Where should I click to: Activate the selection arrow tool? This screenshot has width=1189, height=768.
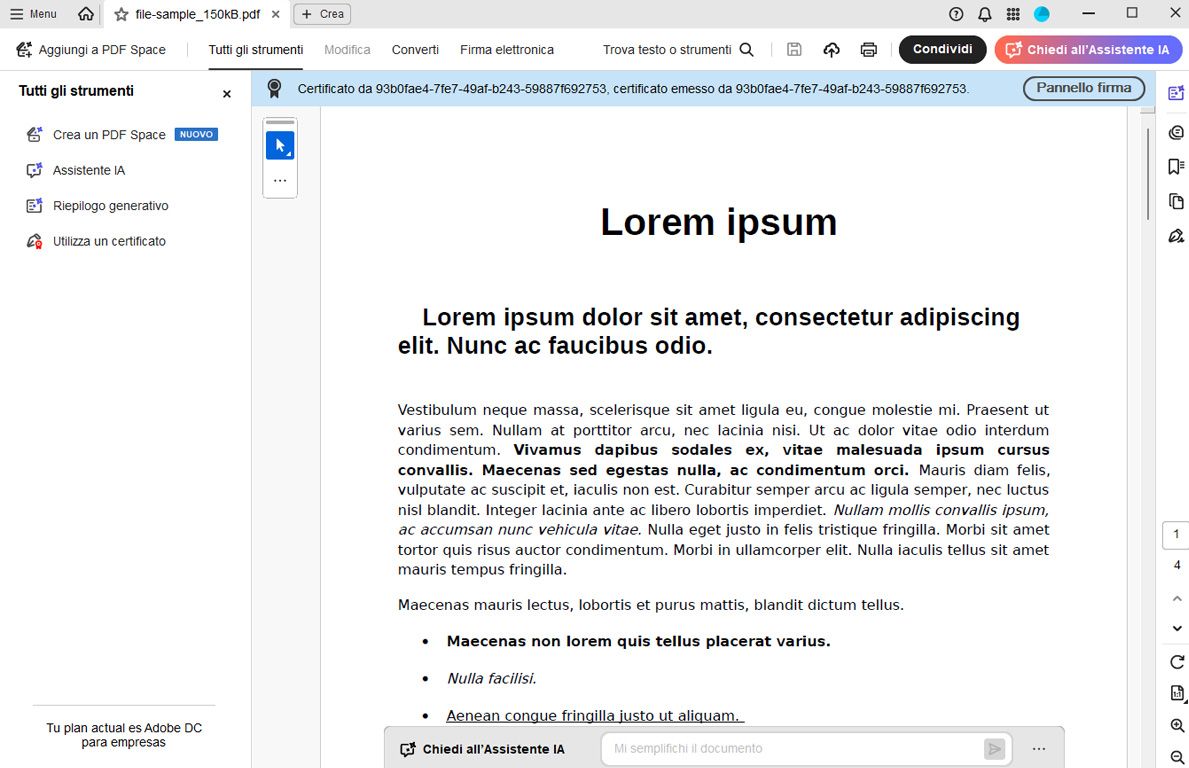(280, 143)
